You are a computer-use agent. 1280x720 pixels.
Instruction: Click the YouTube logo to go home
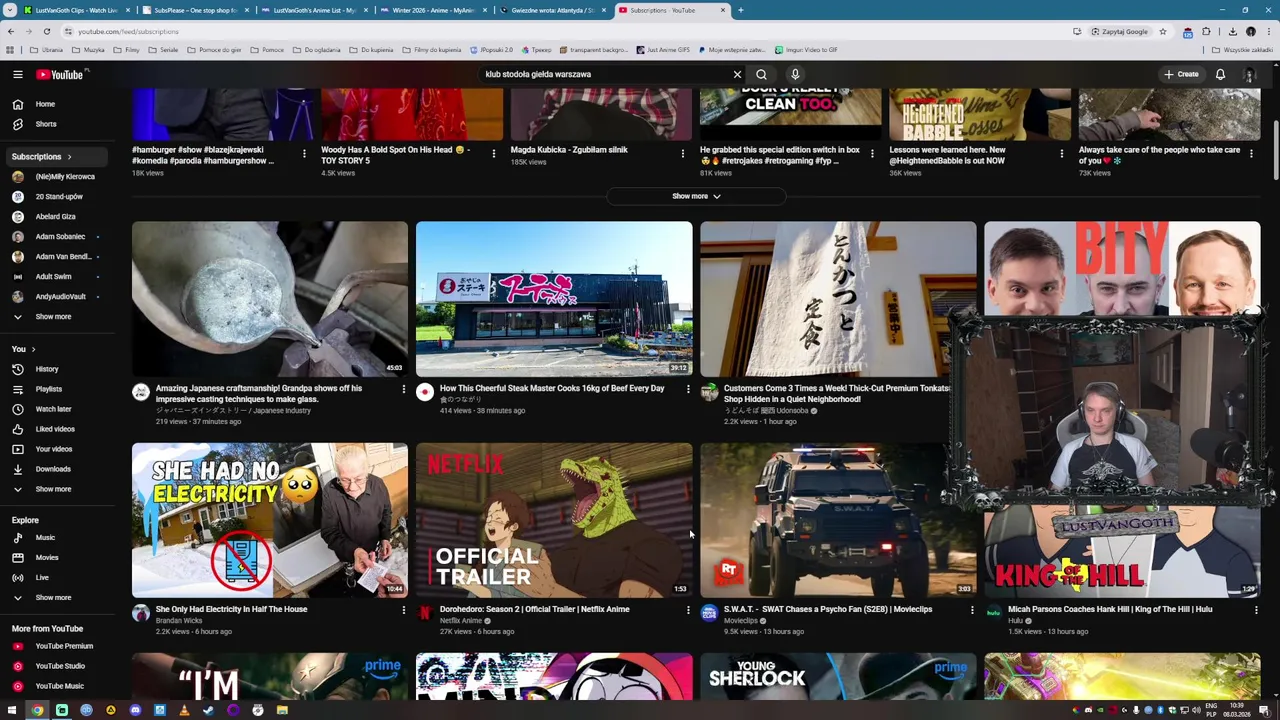tap(60, 74)
